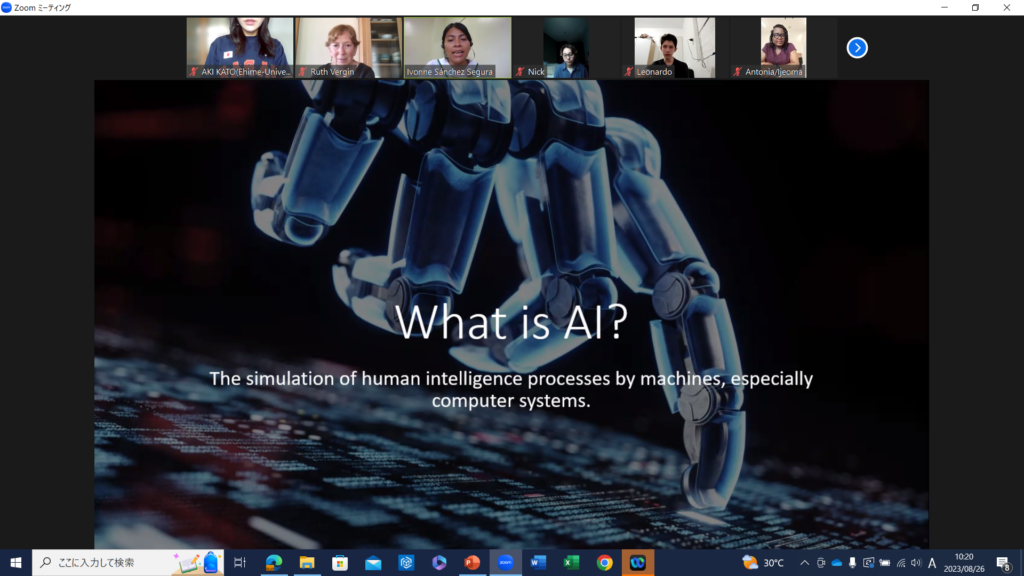Open the purple-blue hexagon app on the taskbar
Viewport: 1024px width, 576px height.
pyautogui.click(x=439, y=562)
